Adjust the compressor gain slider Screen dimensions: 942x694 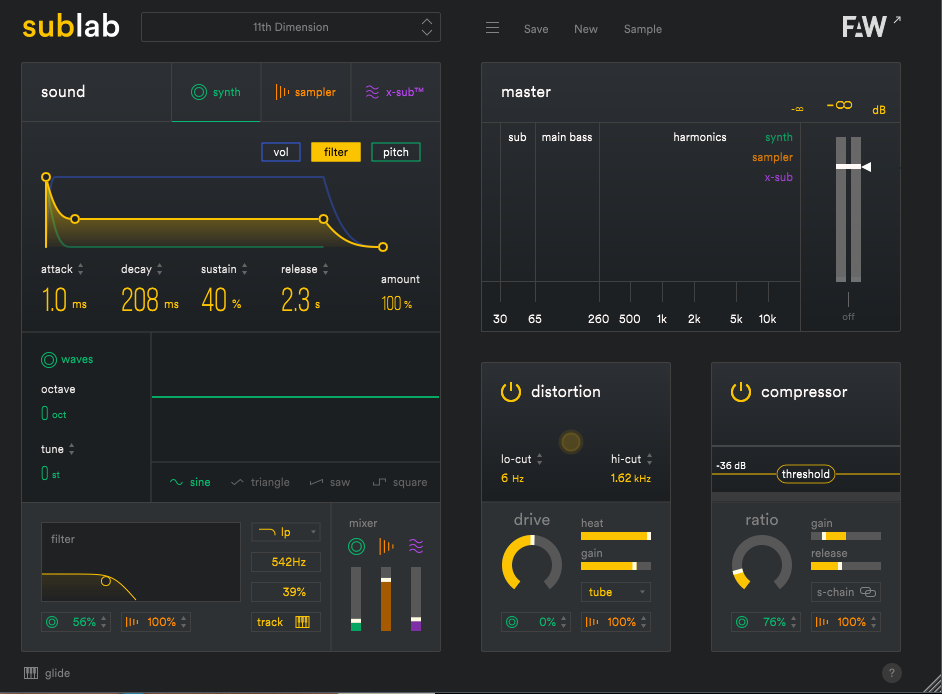(846, 536)
